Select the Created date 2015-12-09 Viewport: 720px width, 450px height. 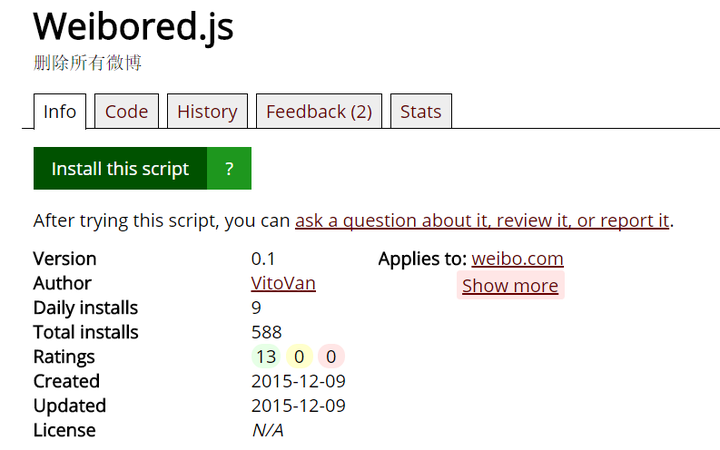298,381
